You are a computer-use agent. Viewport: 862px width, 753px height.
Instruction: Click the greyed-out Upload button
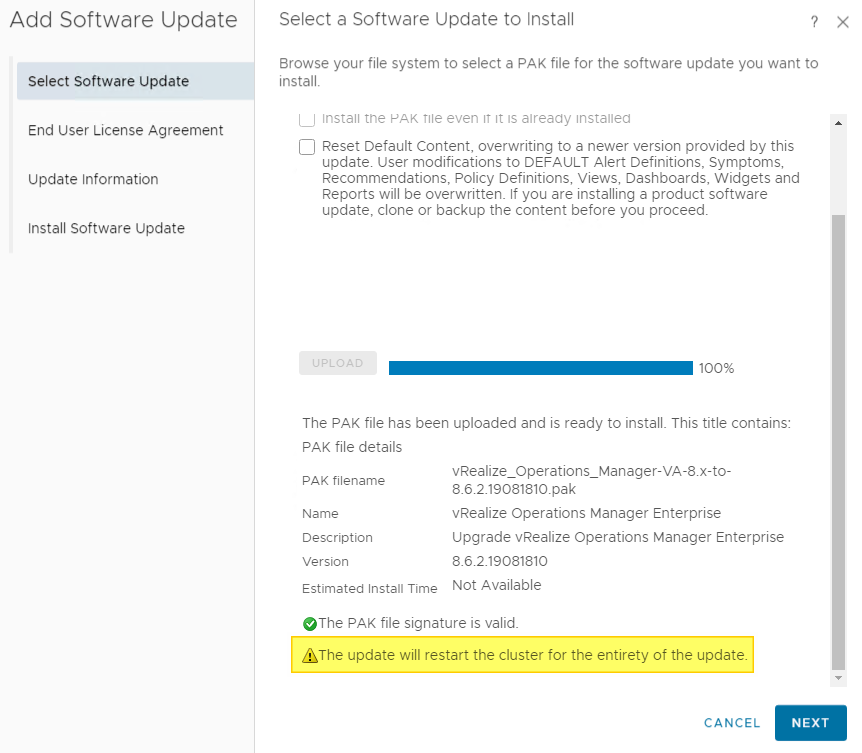337,363
